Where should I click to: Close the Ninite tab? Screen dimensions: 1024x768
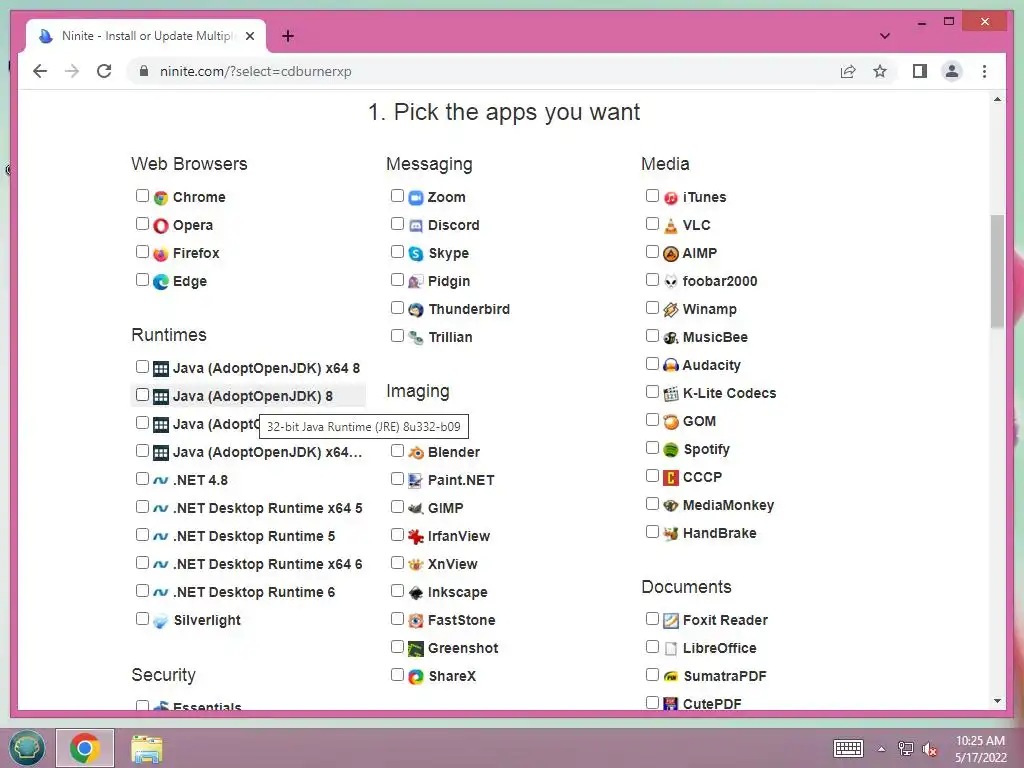pos(249,36)
